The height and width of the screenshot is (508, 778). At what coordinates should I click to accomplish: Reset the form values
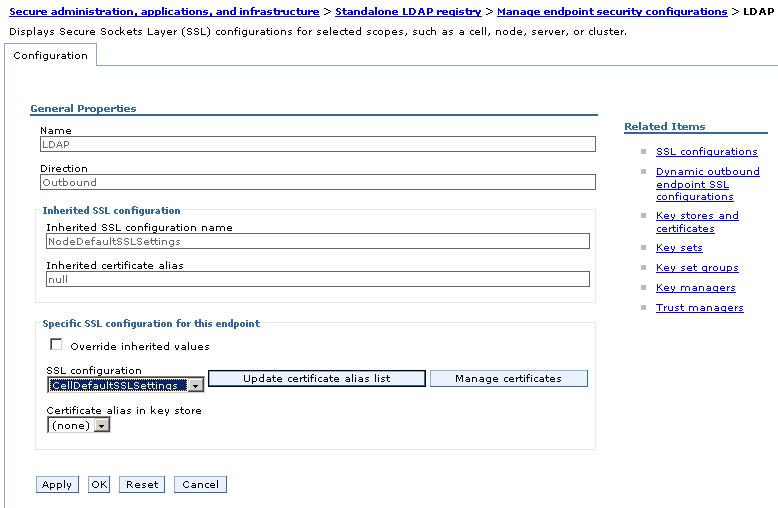(x=142, y=485)
